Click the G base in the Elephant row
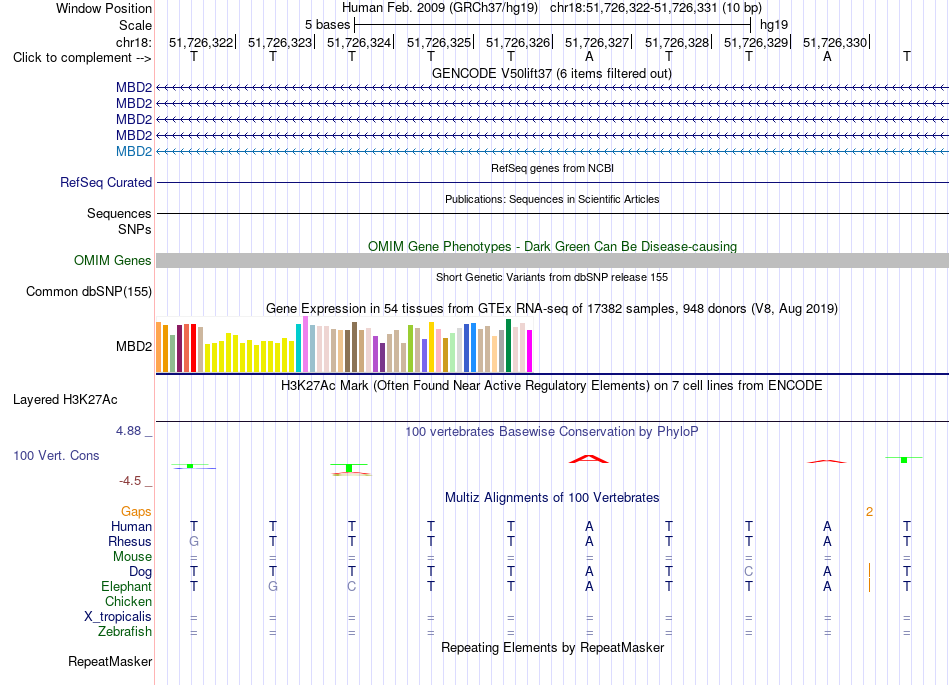The image size is (950, 685). click(x=273, y=587)
